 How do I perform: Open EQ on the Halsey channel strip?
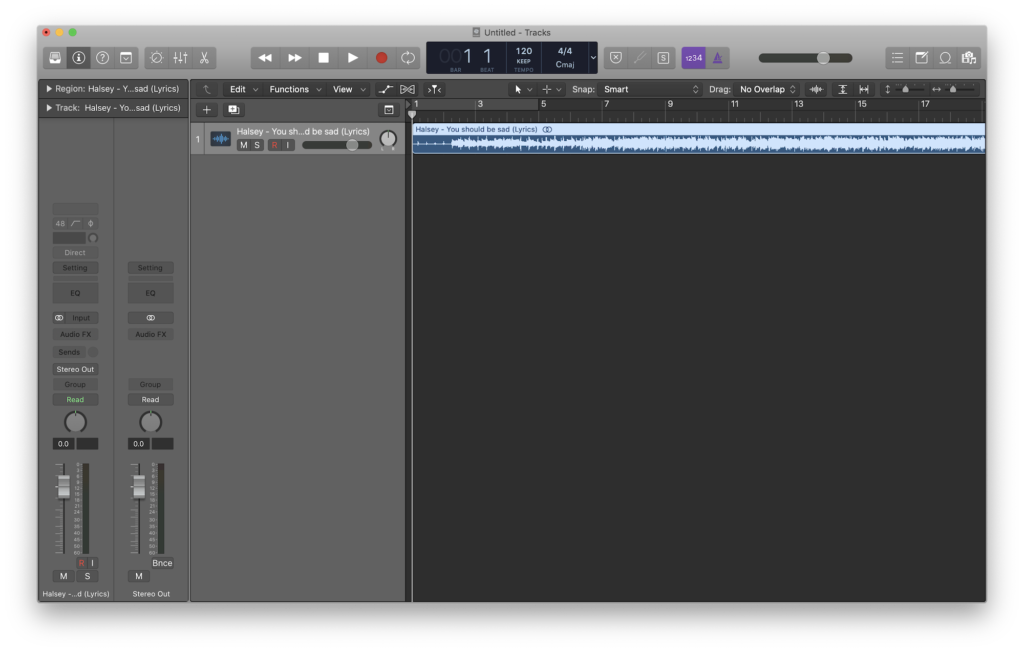click(x=75, y=293)
